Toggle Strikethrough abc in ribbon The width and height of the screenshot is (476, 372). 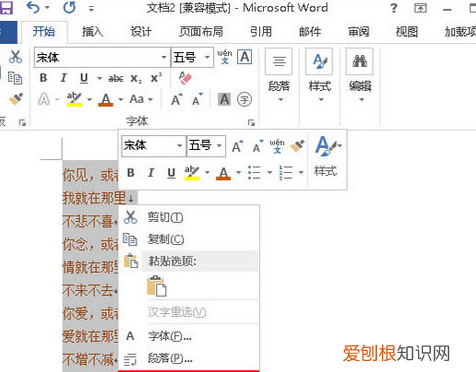coord(116,79)
